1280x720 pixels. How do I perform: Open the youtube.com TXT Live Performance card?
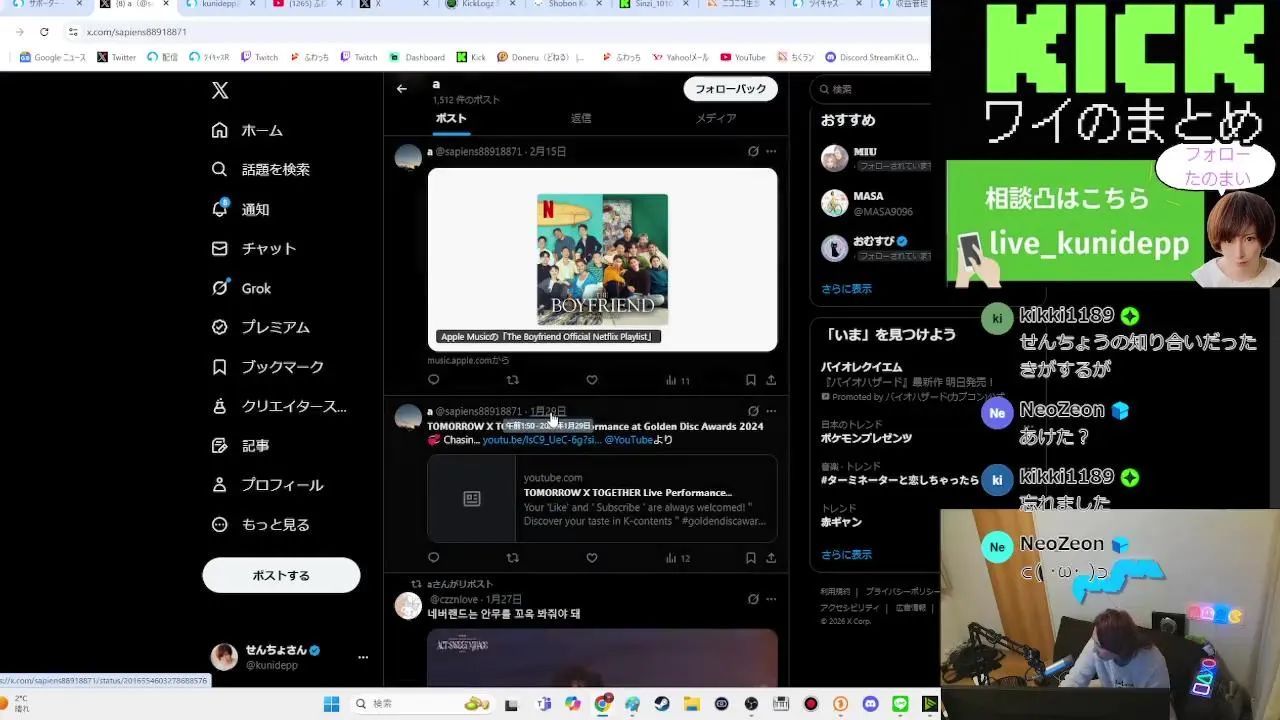(602, 499)
